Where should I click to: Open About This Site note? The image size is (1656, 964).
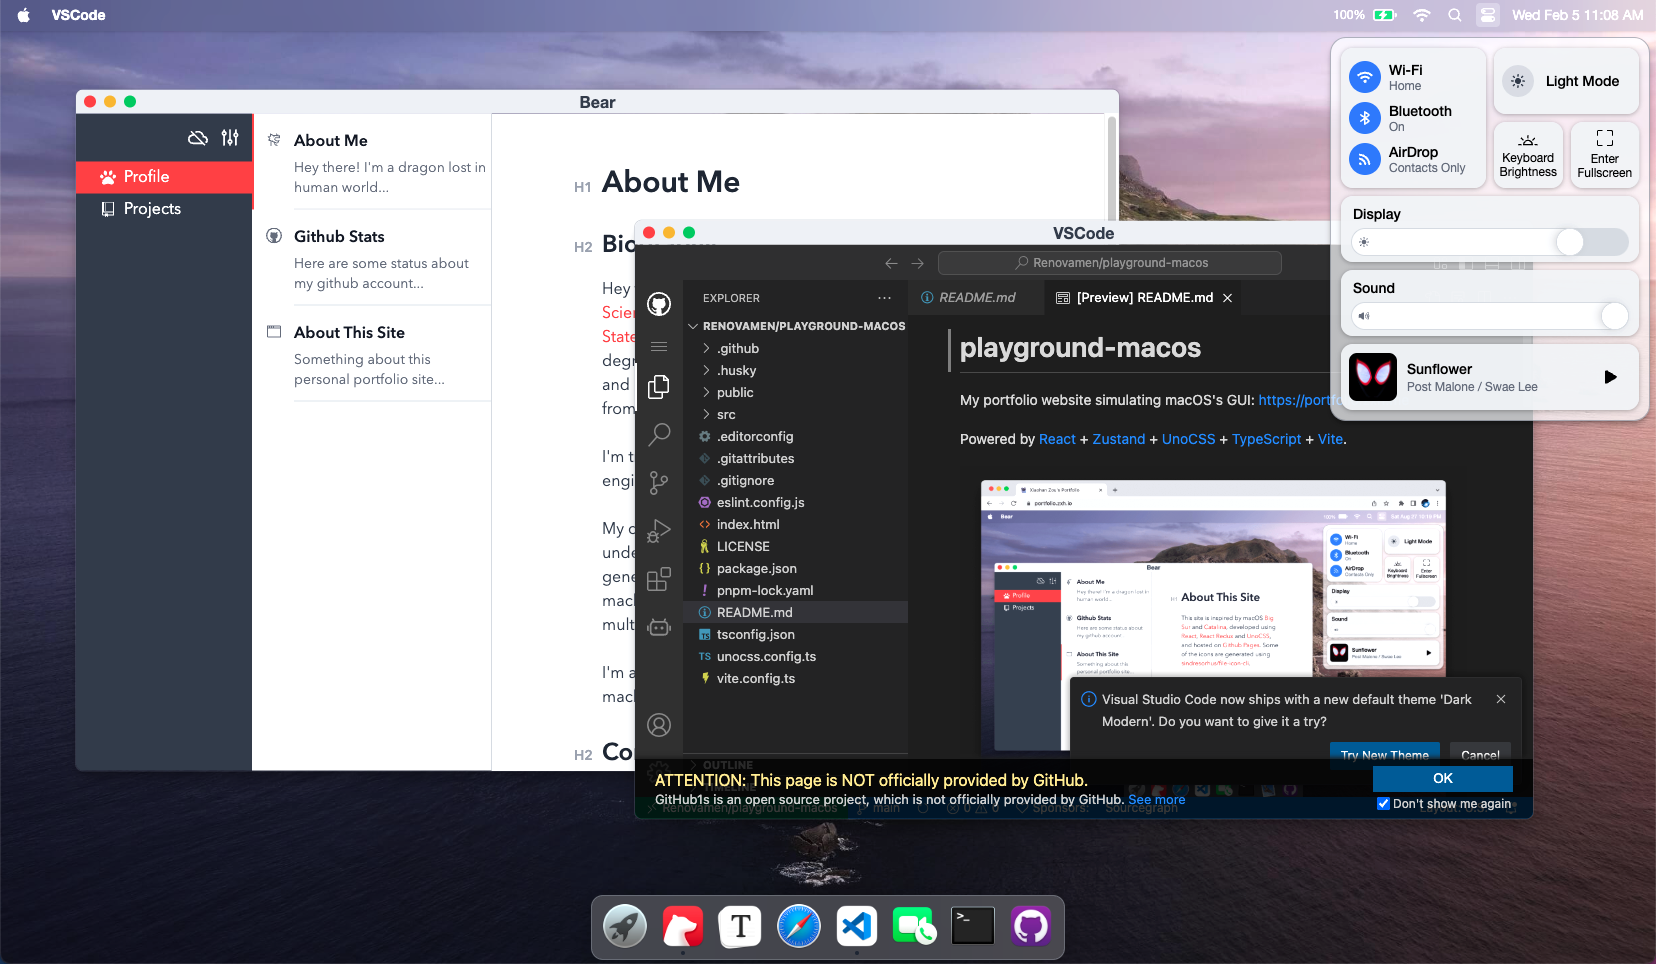(x=372, y=354)
